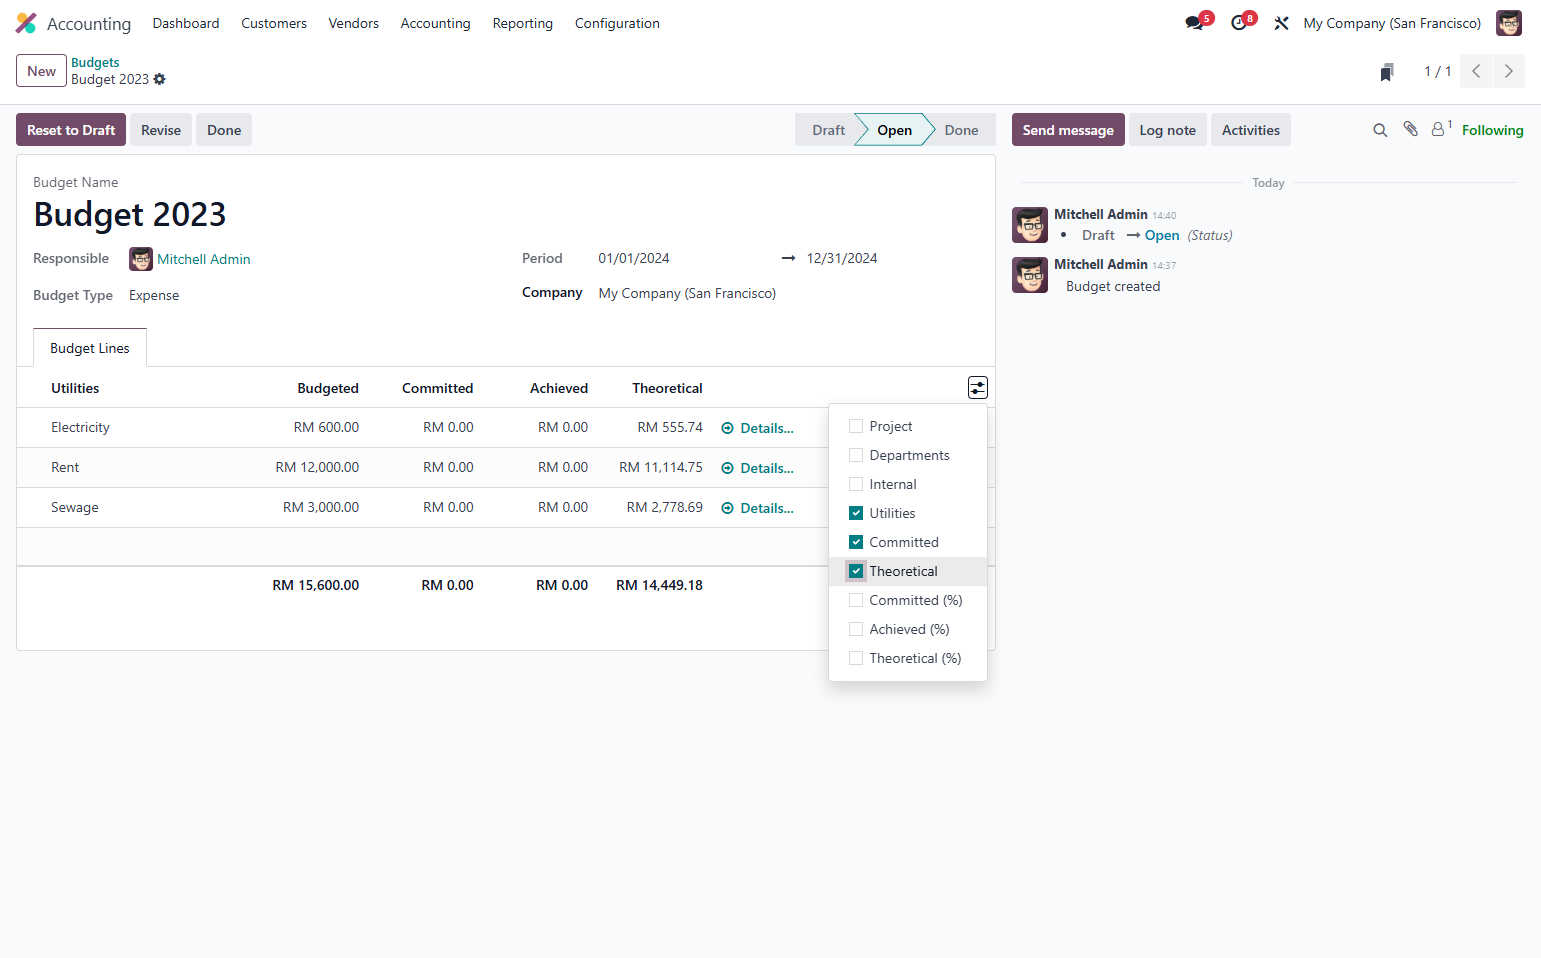Click the Send message button
This screenshot has width=1541, height=958.
1068,130
